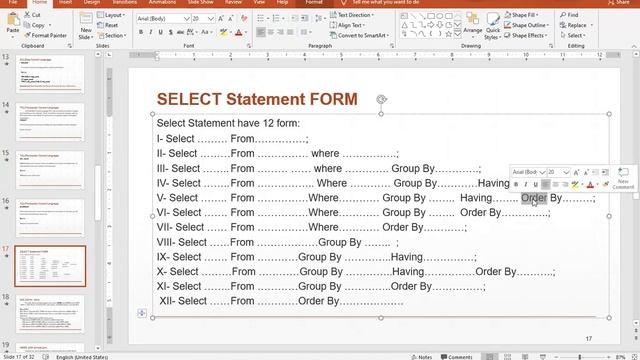Toggle bold in ribbon Font group

[x=141, y=32]
